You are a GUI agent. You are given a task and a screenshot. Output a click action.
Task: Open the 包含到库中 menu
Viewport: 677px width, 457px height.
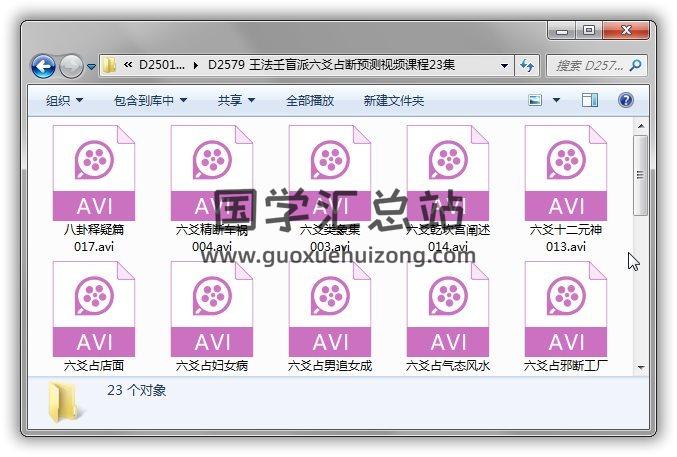pos(150,101)
